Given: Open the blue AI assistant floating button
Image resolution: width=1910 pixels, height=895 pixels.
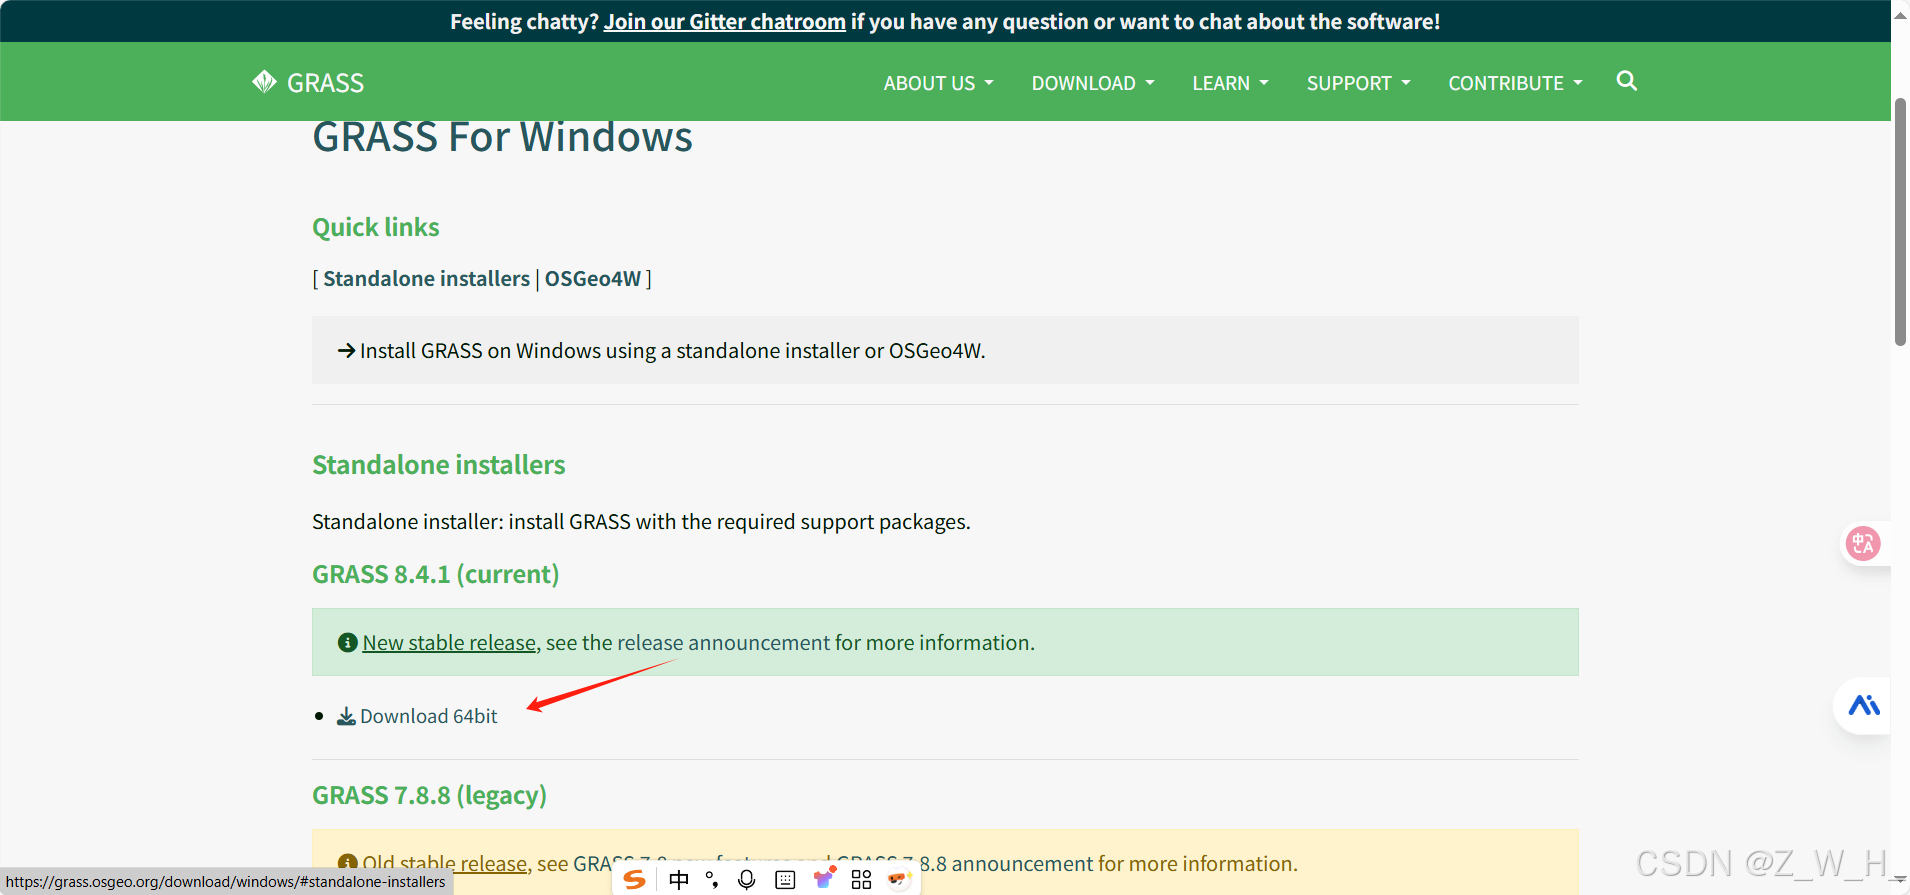Looking at the screenshot, I should point(1863,706).
